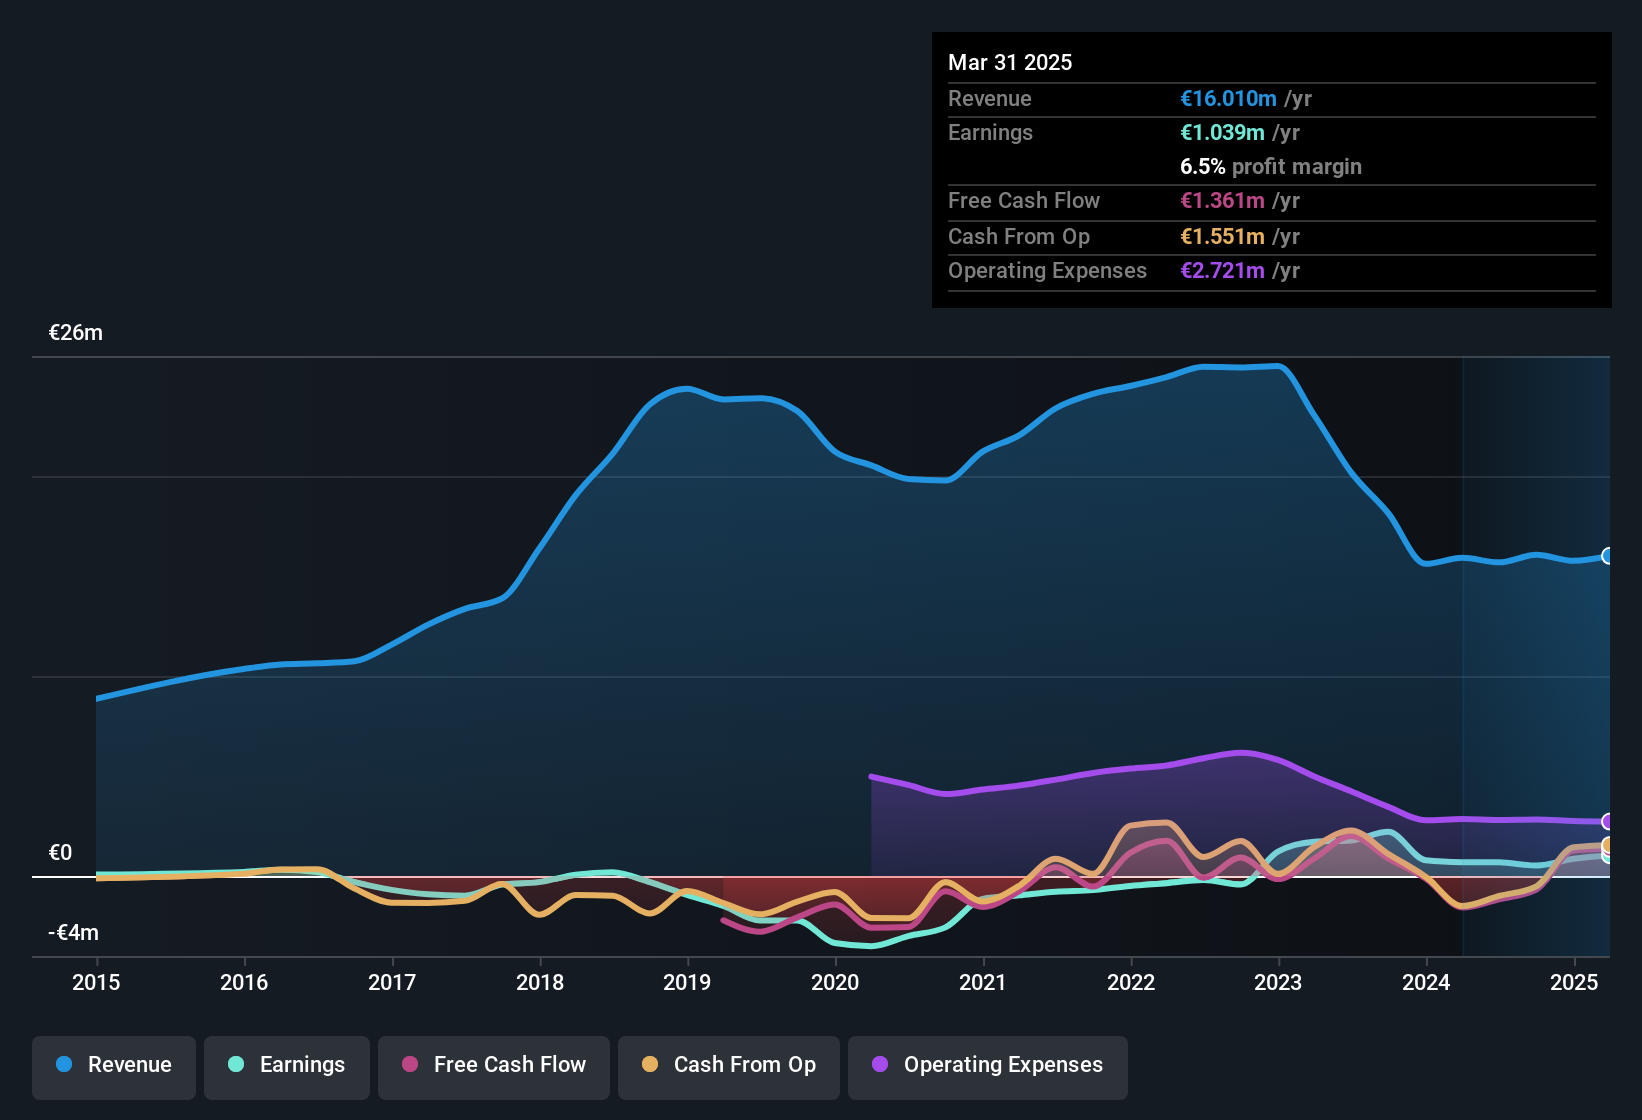Click the 2023 x-axis label

click(1278, 982)
